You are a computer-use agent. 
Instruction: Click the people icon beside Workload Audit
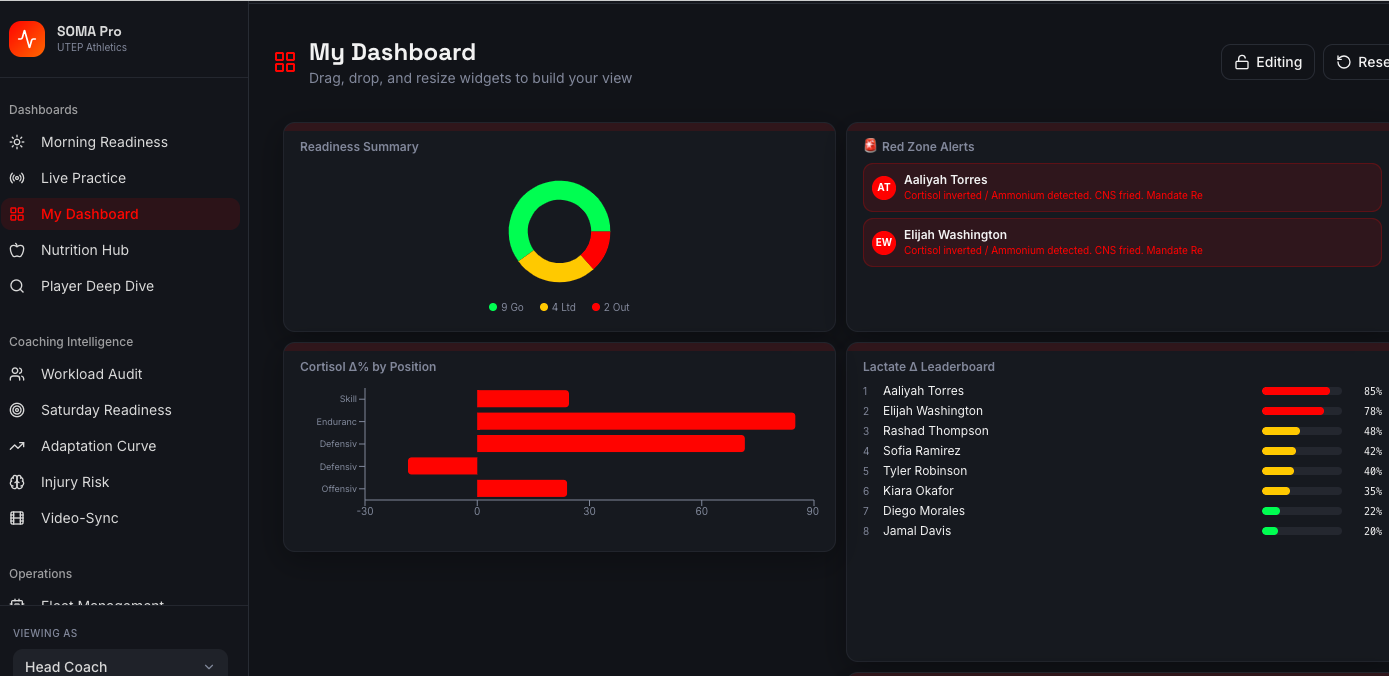(x=17, y=374)
